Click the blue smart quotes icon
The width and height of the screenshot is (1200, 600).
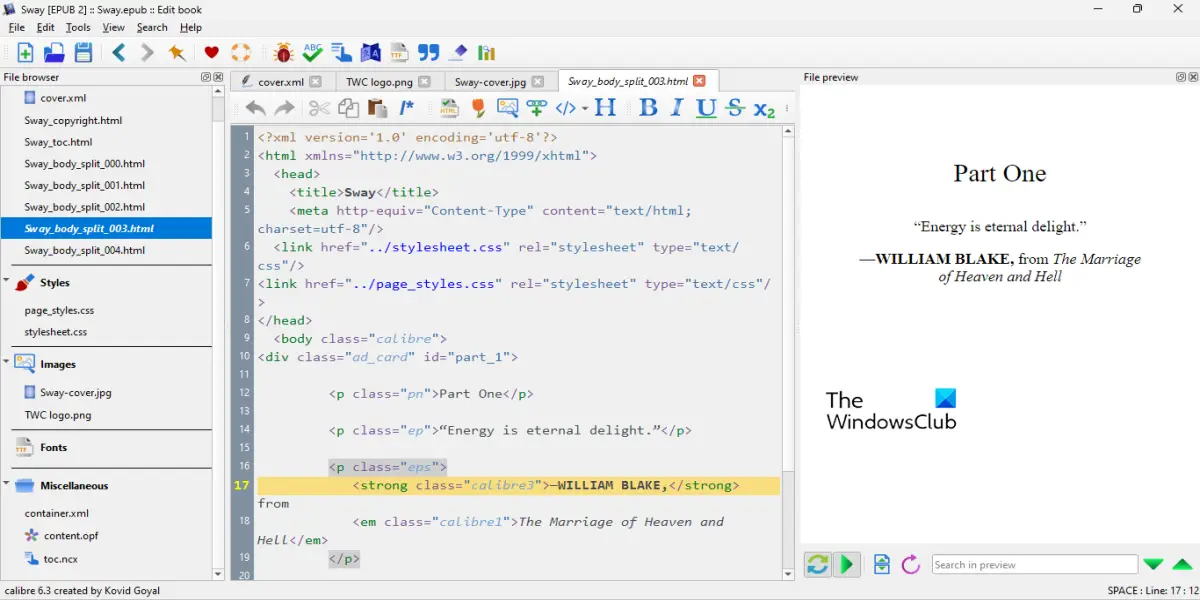[429, 53]
